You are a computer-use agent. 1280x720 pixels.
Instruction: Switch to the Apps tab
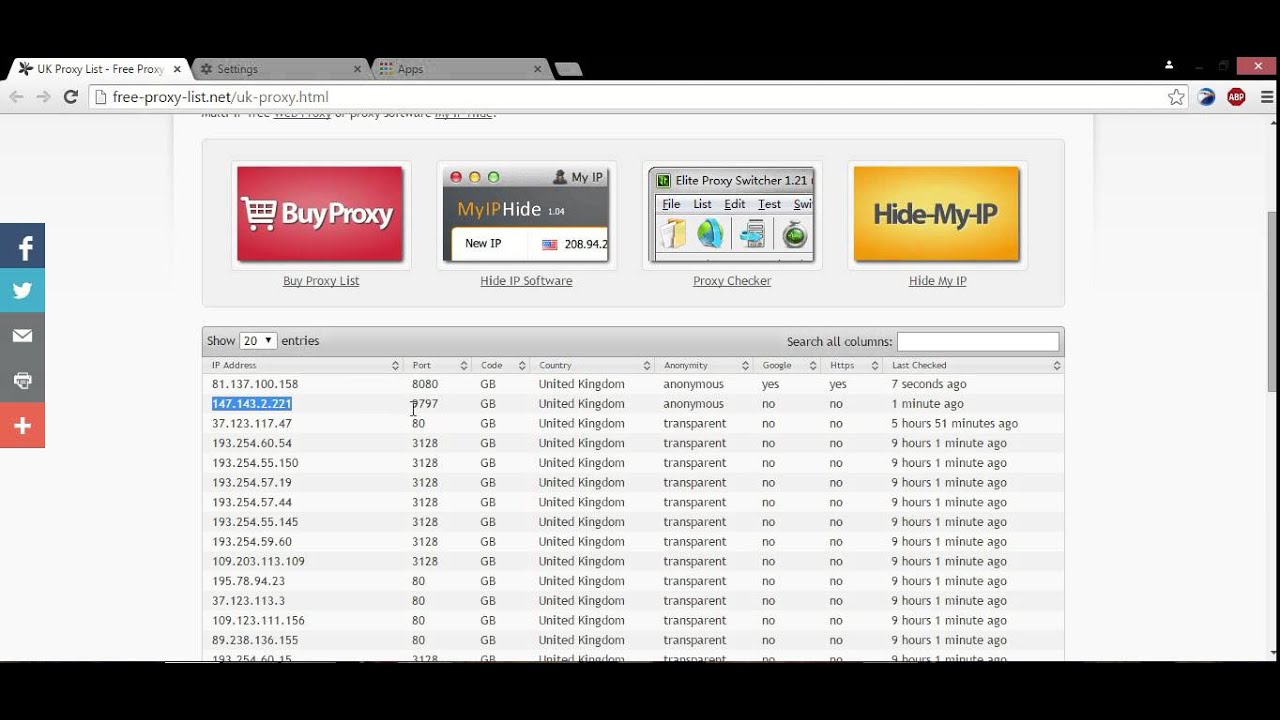pos(455,69)
